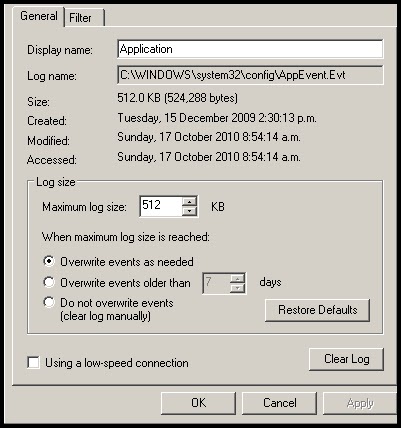Viewport: 401px width, 428px height.
Task: Click the days spinner up arrow
Action: pyautogui.click(x=237, y=278)
